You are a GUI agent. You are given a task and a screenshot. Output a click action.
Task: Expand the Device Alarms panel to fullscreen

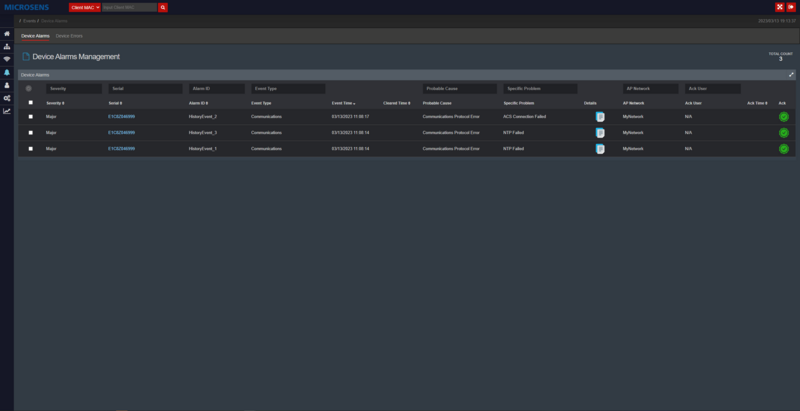(791, 74)
